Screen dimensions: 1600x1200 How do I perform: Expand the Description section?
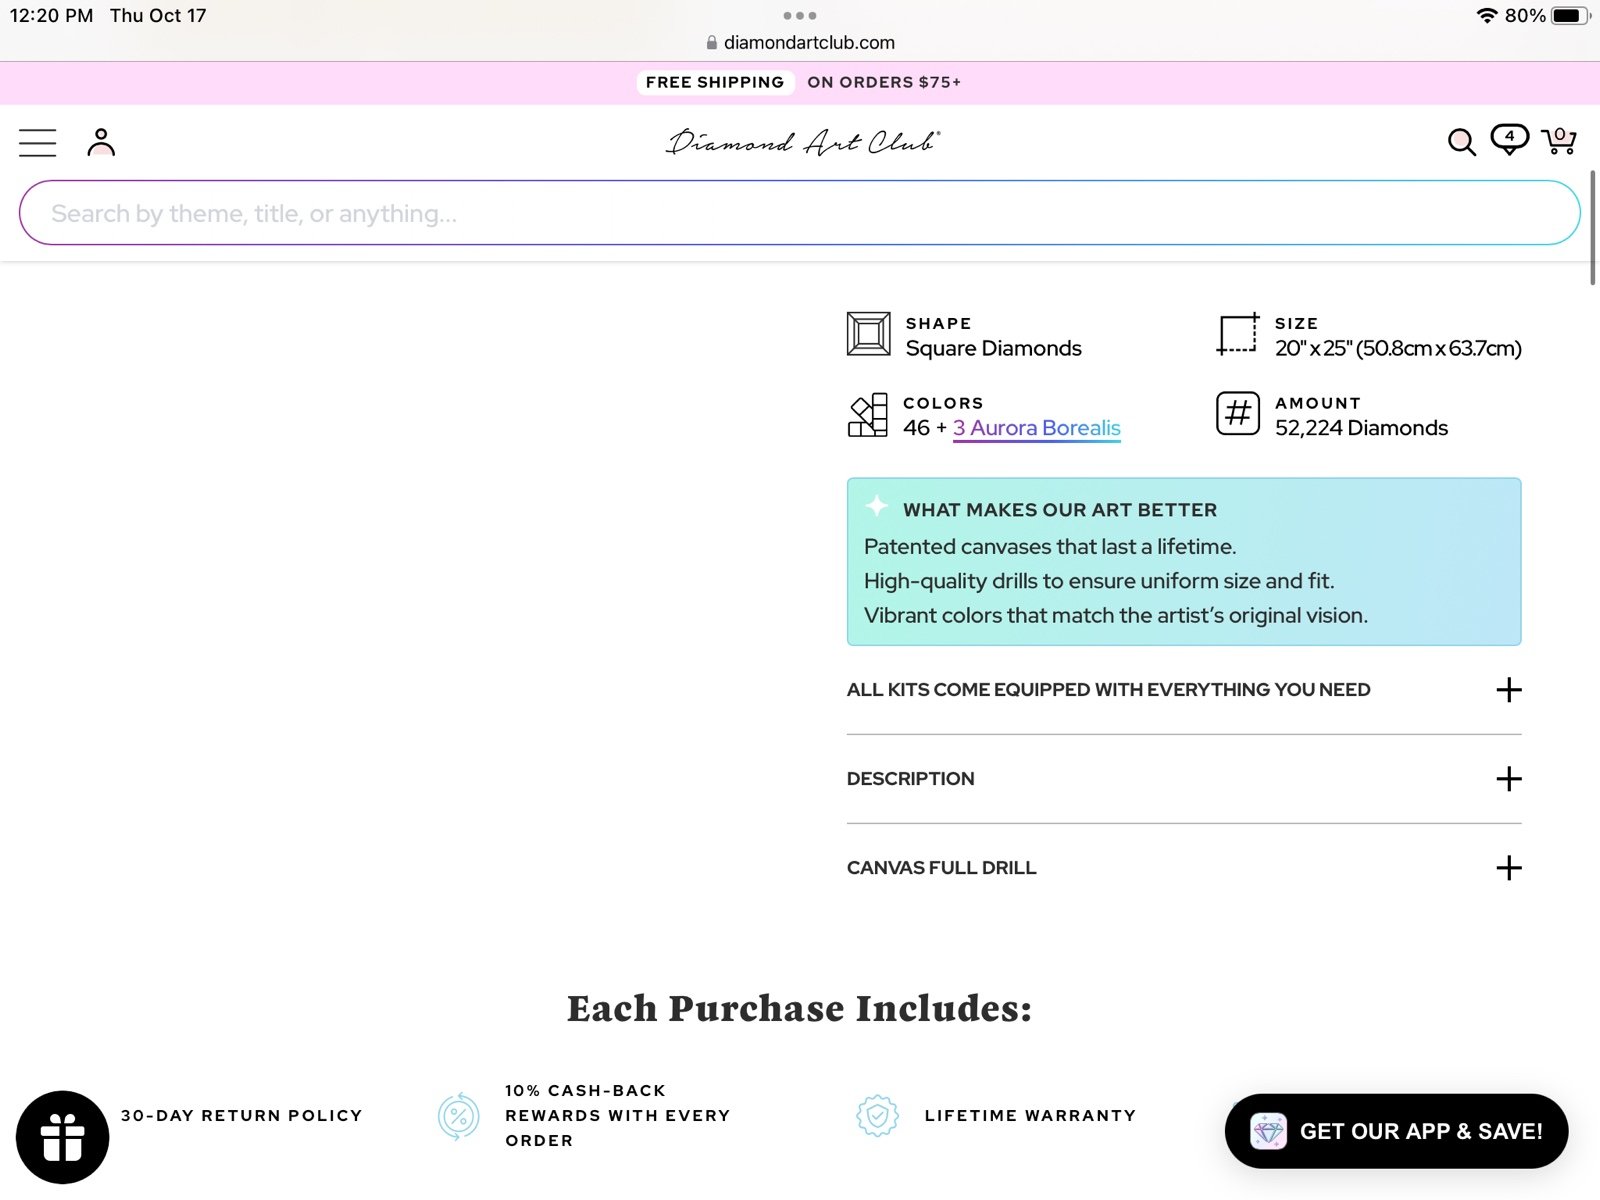[x=1184, y=779]
